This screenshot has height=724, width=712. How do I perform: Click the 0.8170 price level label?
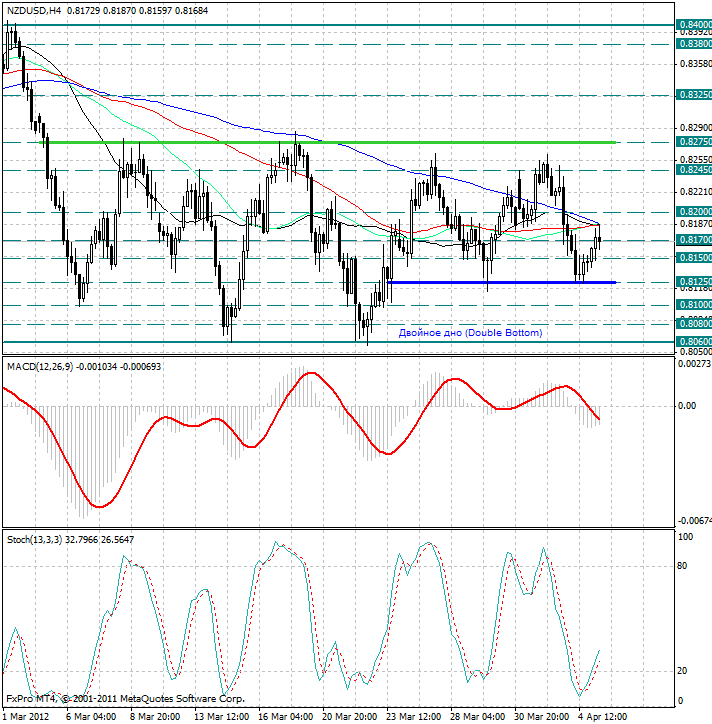click(x=693, y=240)
